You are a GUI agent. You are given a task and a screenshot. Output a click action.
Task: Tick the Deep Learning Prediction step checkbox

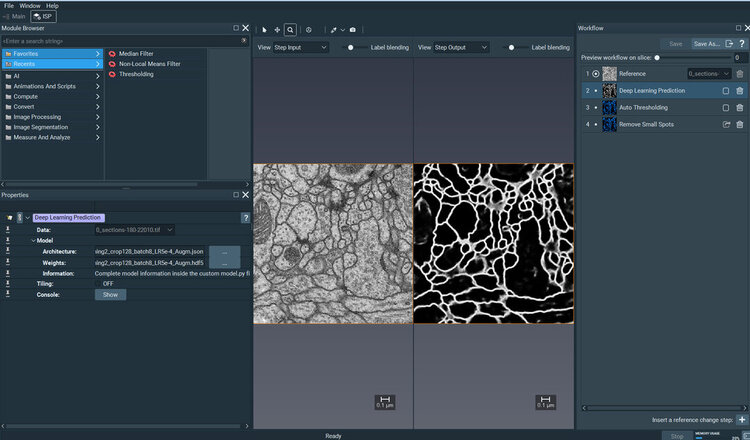(x=725, y=90)
